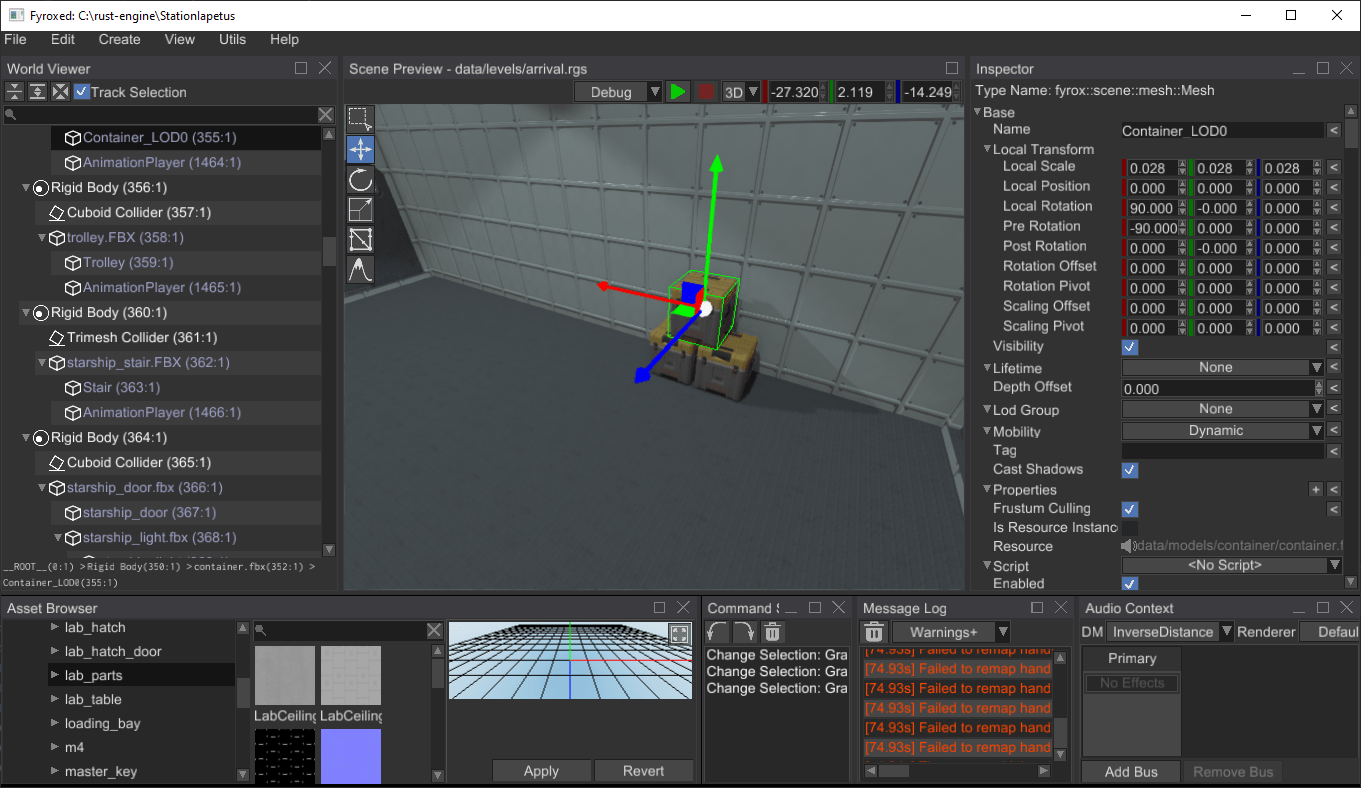Viewport: 1361px width, 788px height.
Task: Disable Cast Shadows in the Inspector
Action: (x=1129, y=470)
